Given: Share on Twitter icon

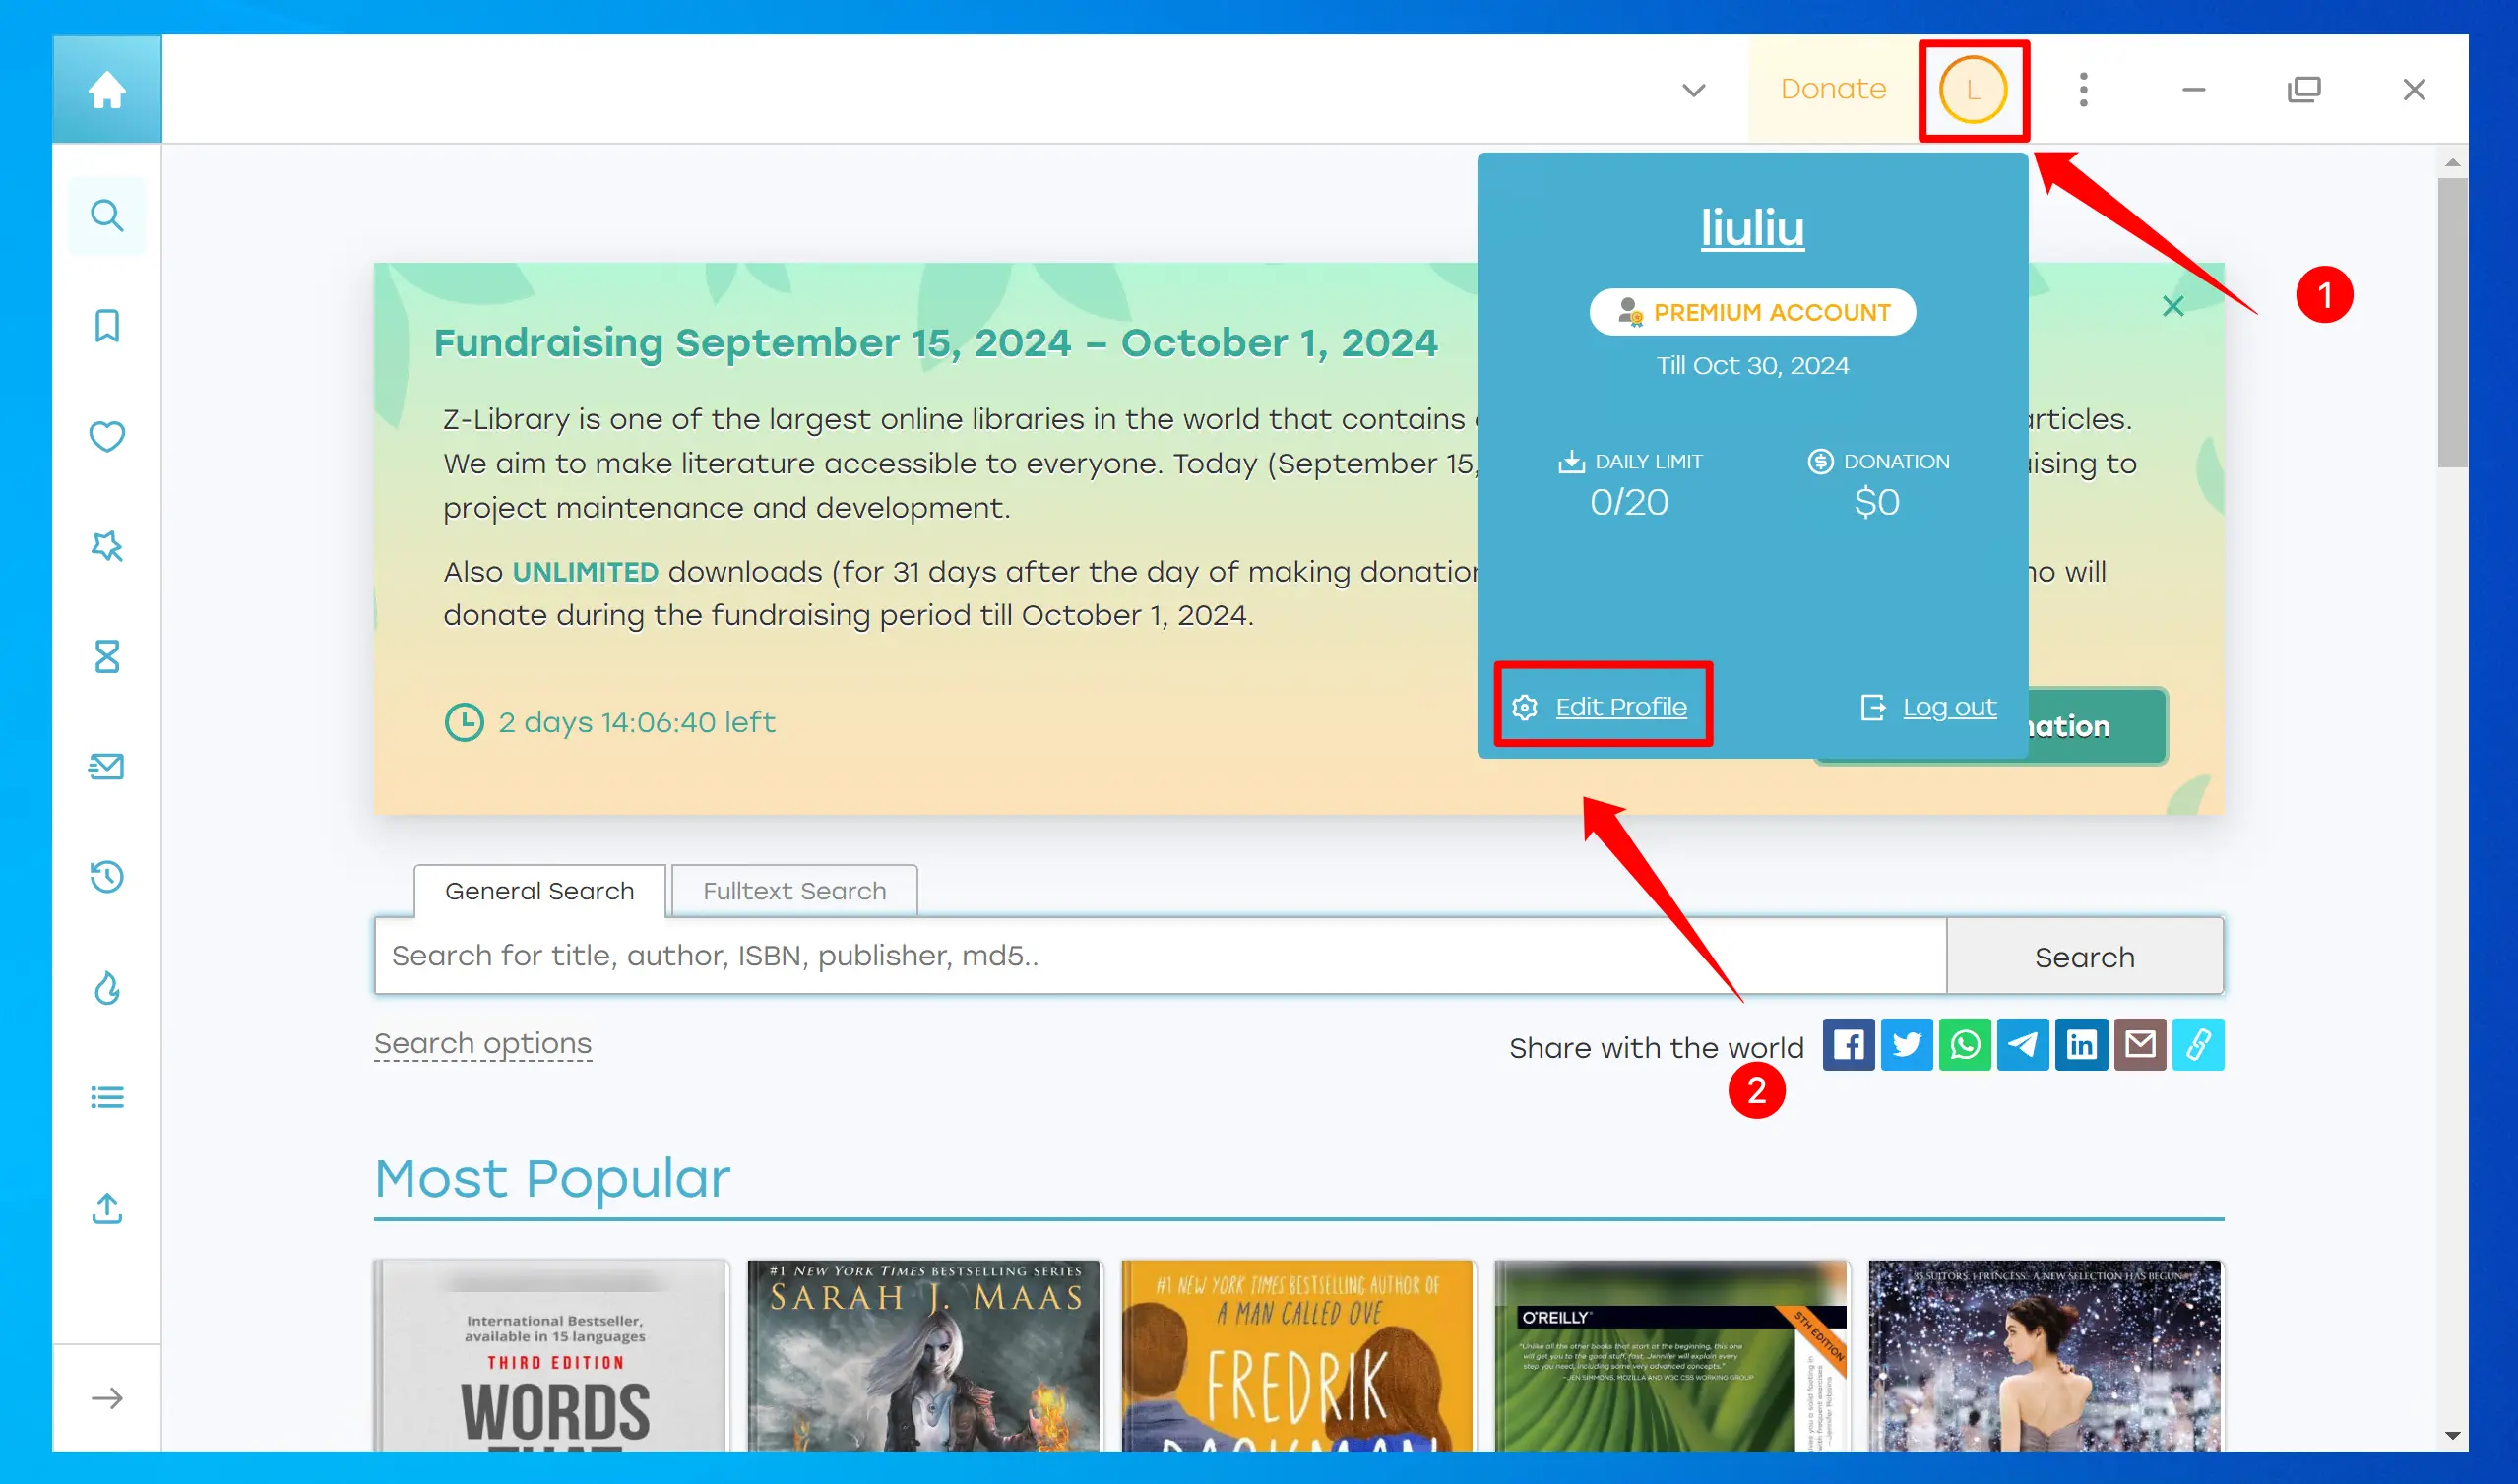Looking at the screenshot, I should click(x=1907, y=1045).
